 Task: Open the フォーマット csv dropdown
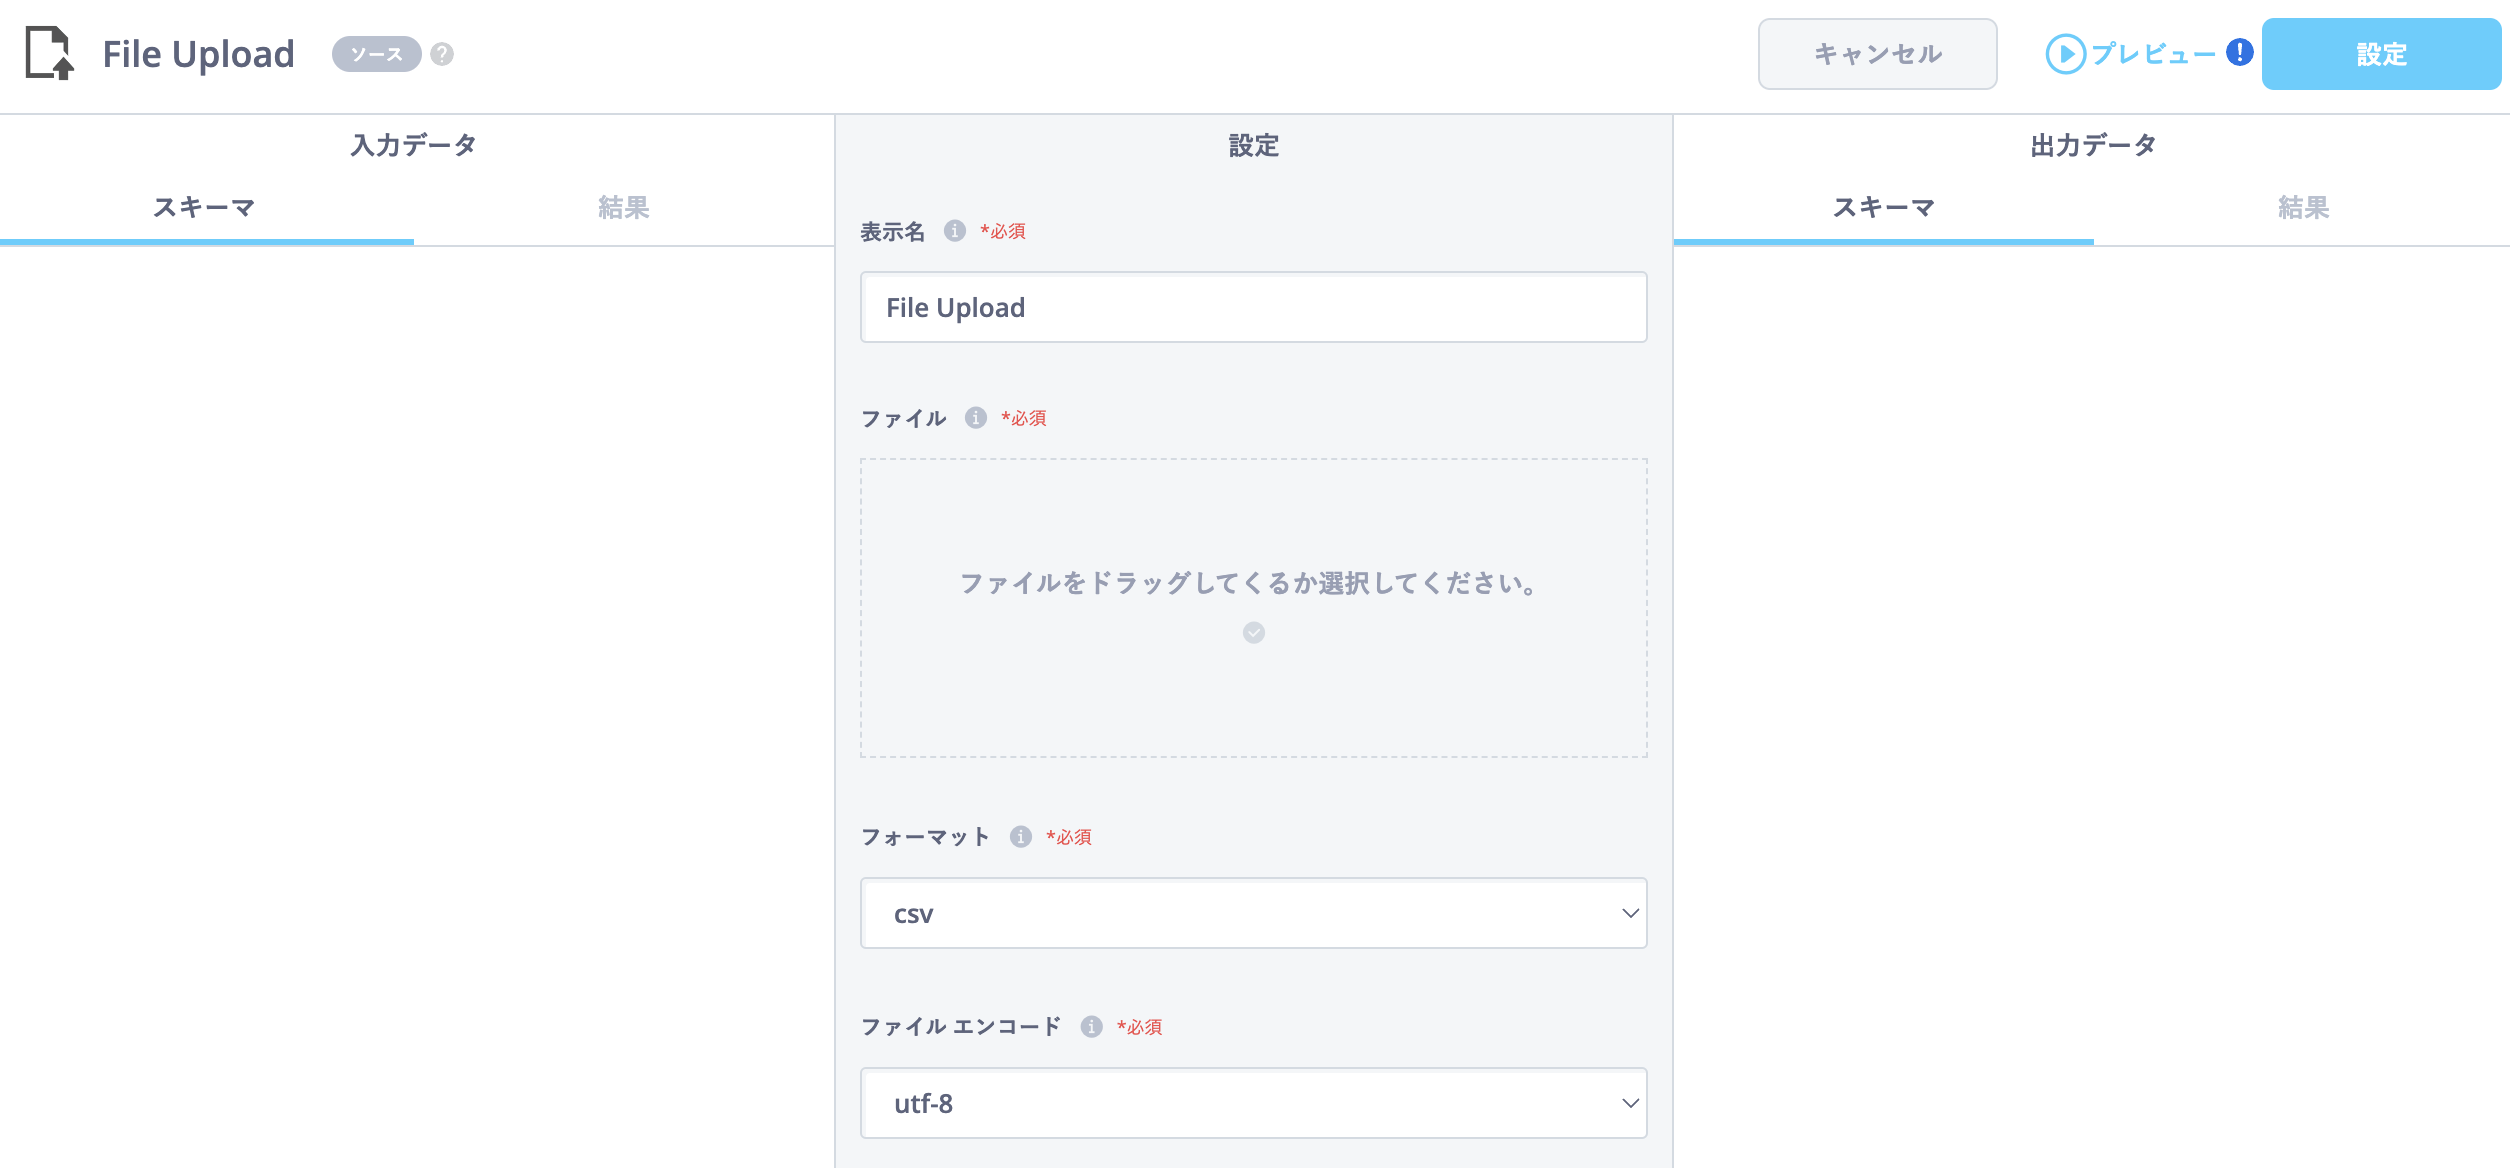1254,913
